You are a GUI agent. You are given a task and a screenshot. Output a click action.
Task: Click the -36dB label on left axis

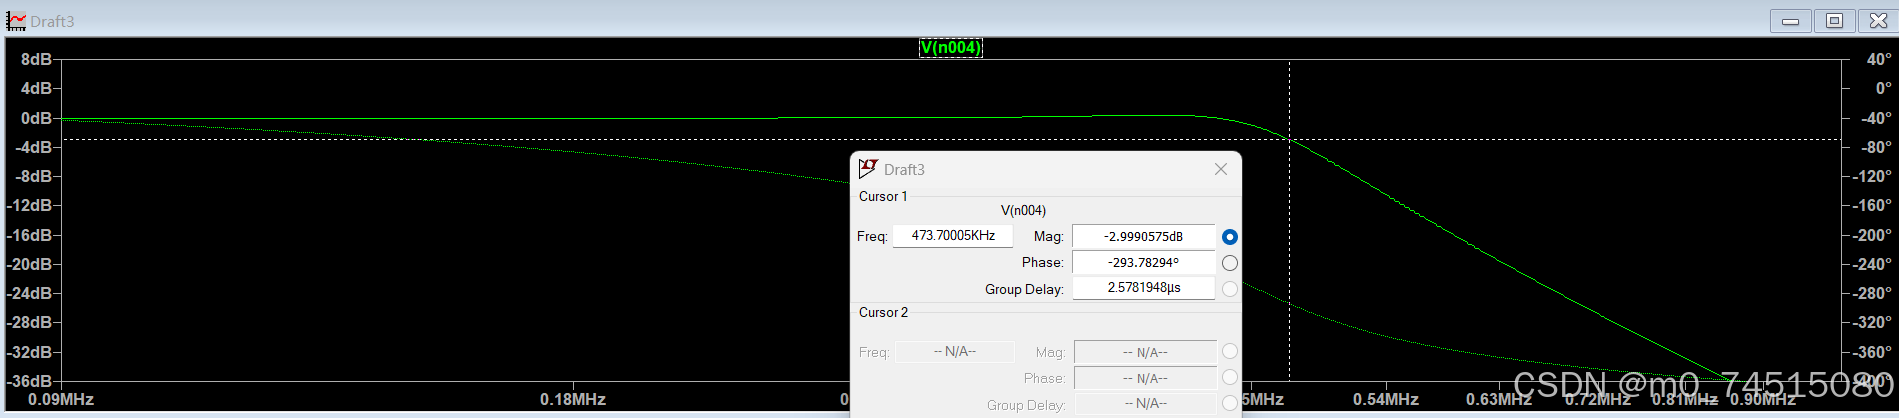click(x=30, y=381)
